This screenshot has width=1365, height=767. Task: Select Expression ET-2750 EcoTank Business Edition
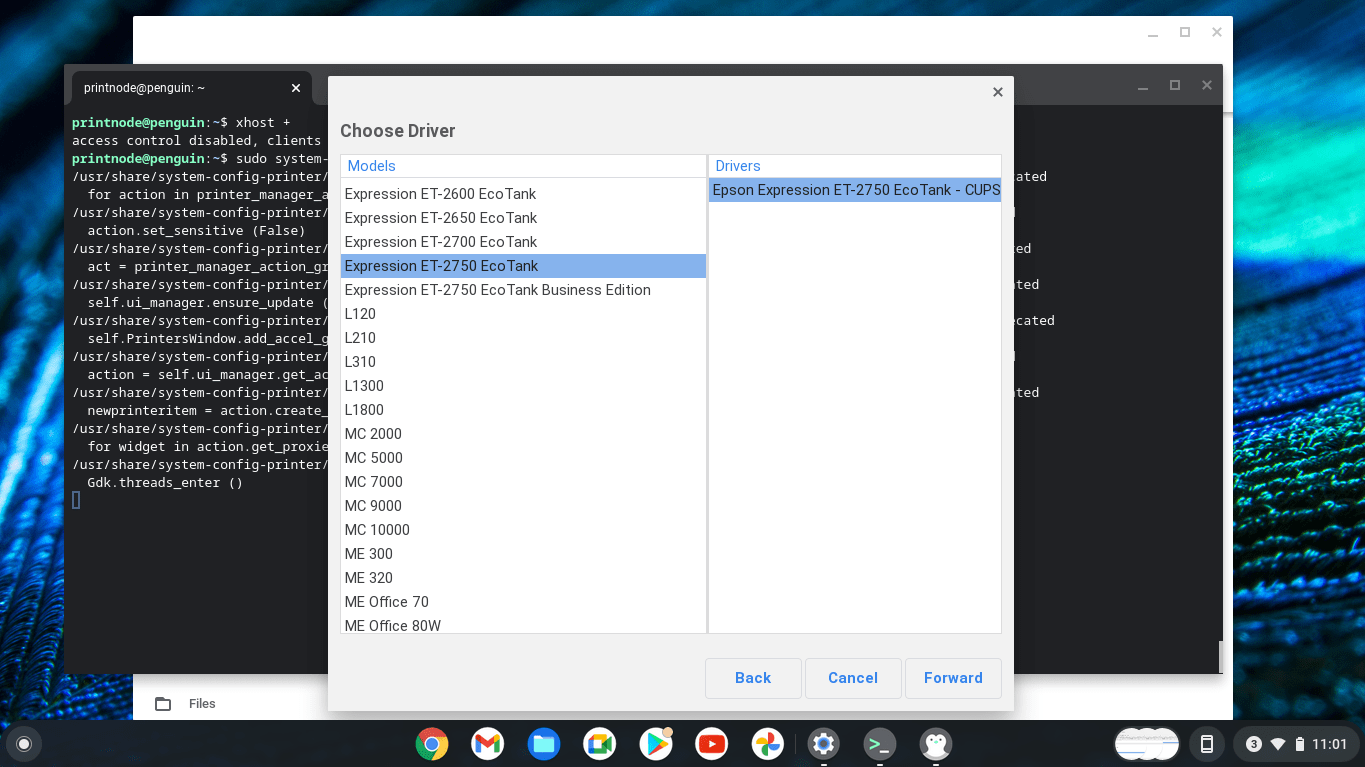pos(524,290)
